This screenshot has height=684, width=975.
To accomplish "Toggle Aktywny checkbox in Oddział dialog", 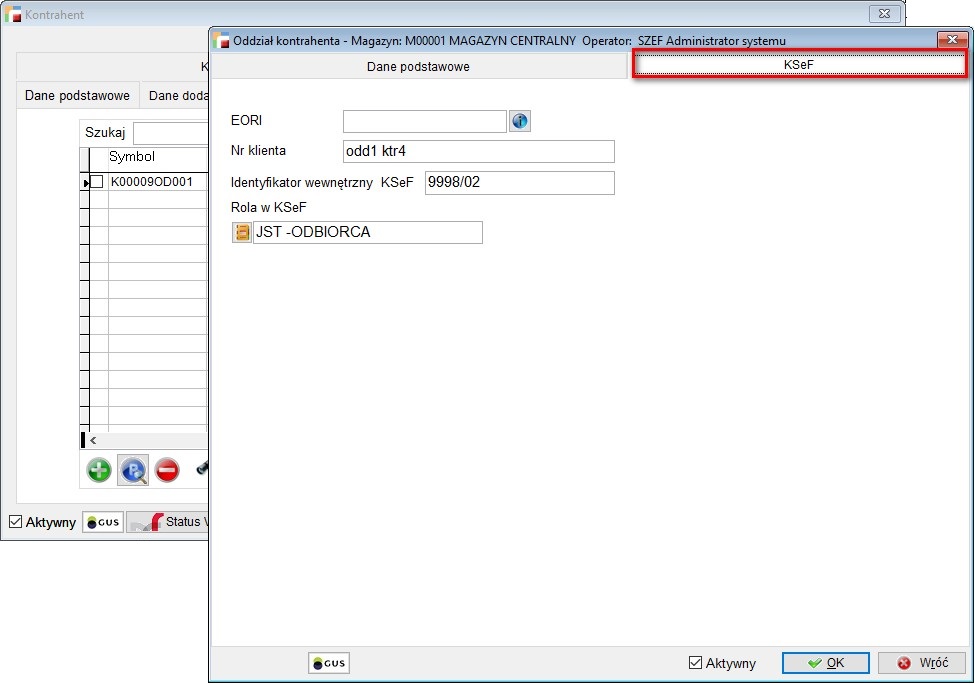I will [x=696, y=663].
